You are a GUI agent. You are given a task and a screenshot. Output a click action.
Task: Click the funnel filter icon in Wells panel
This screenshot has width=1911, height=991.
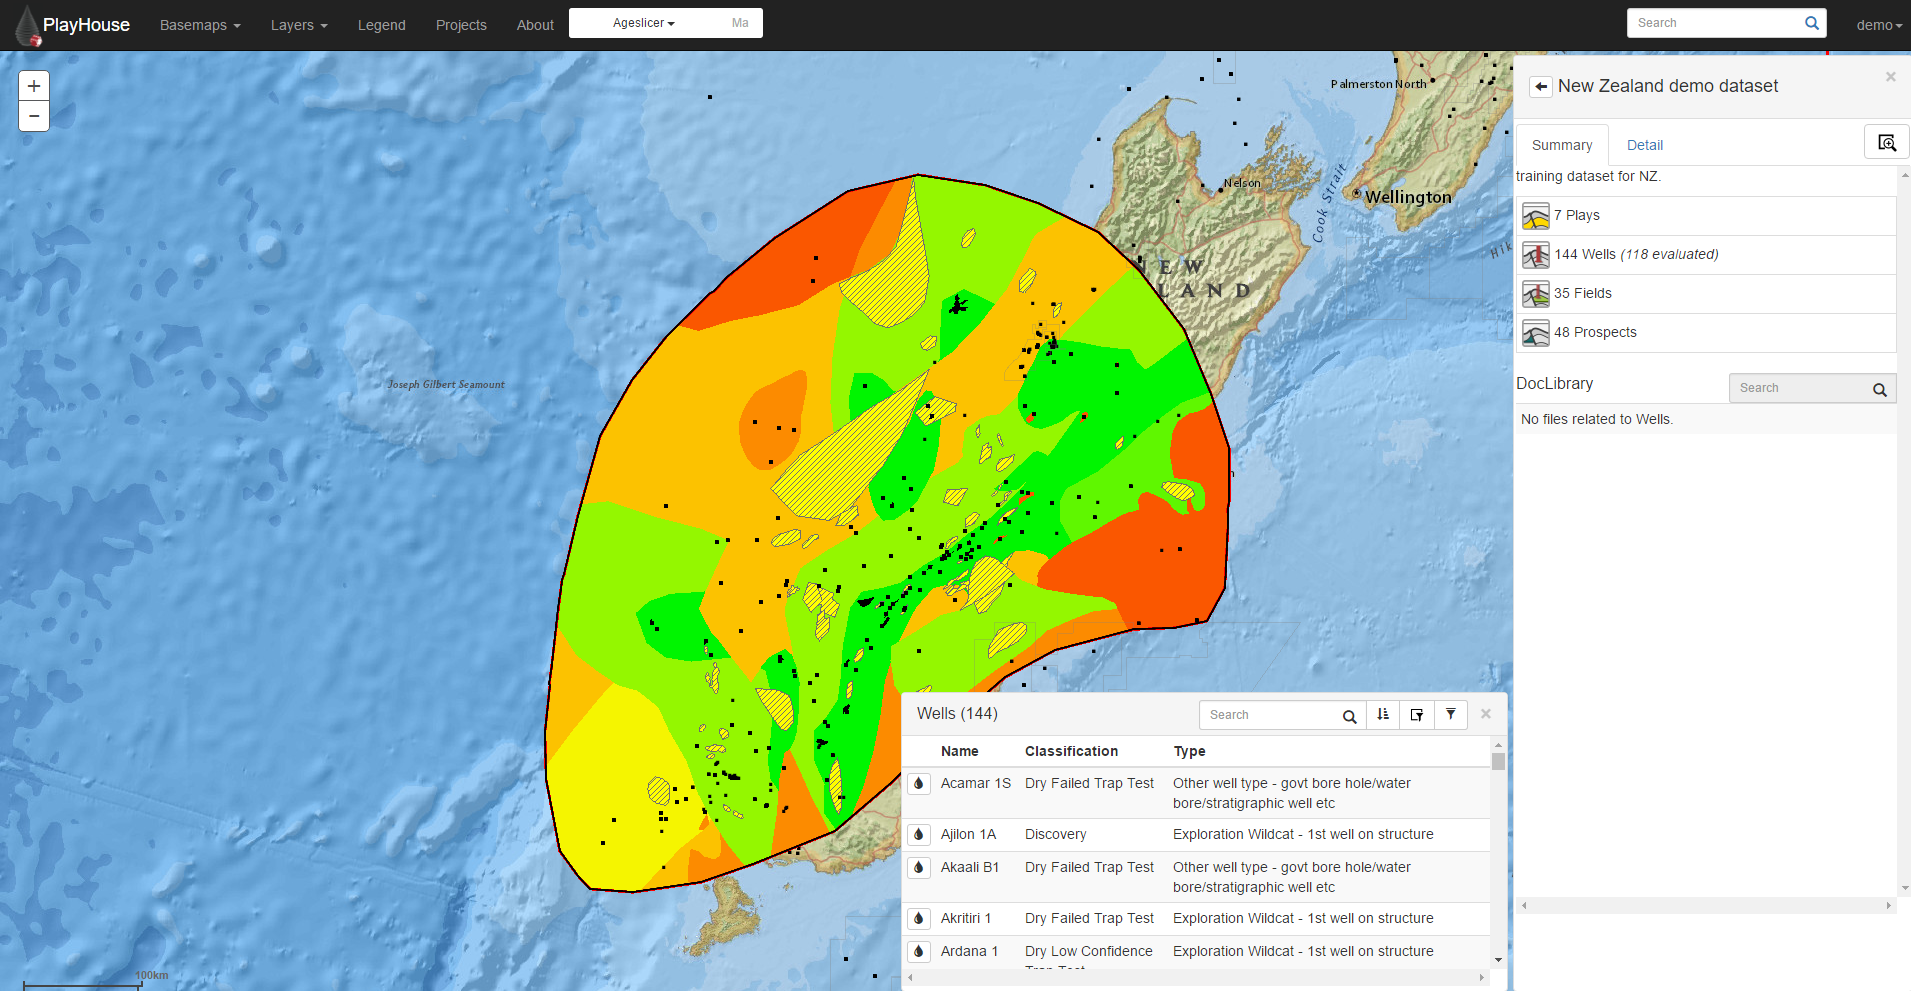pyautogui.click(x=1451, y=714)
